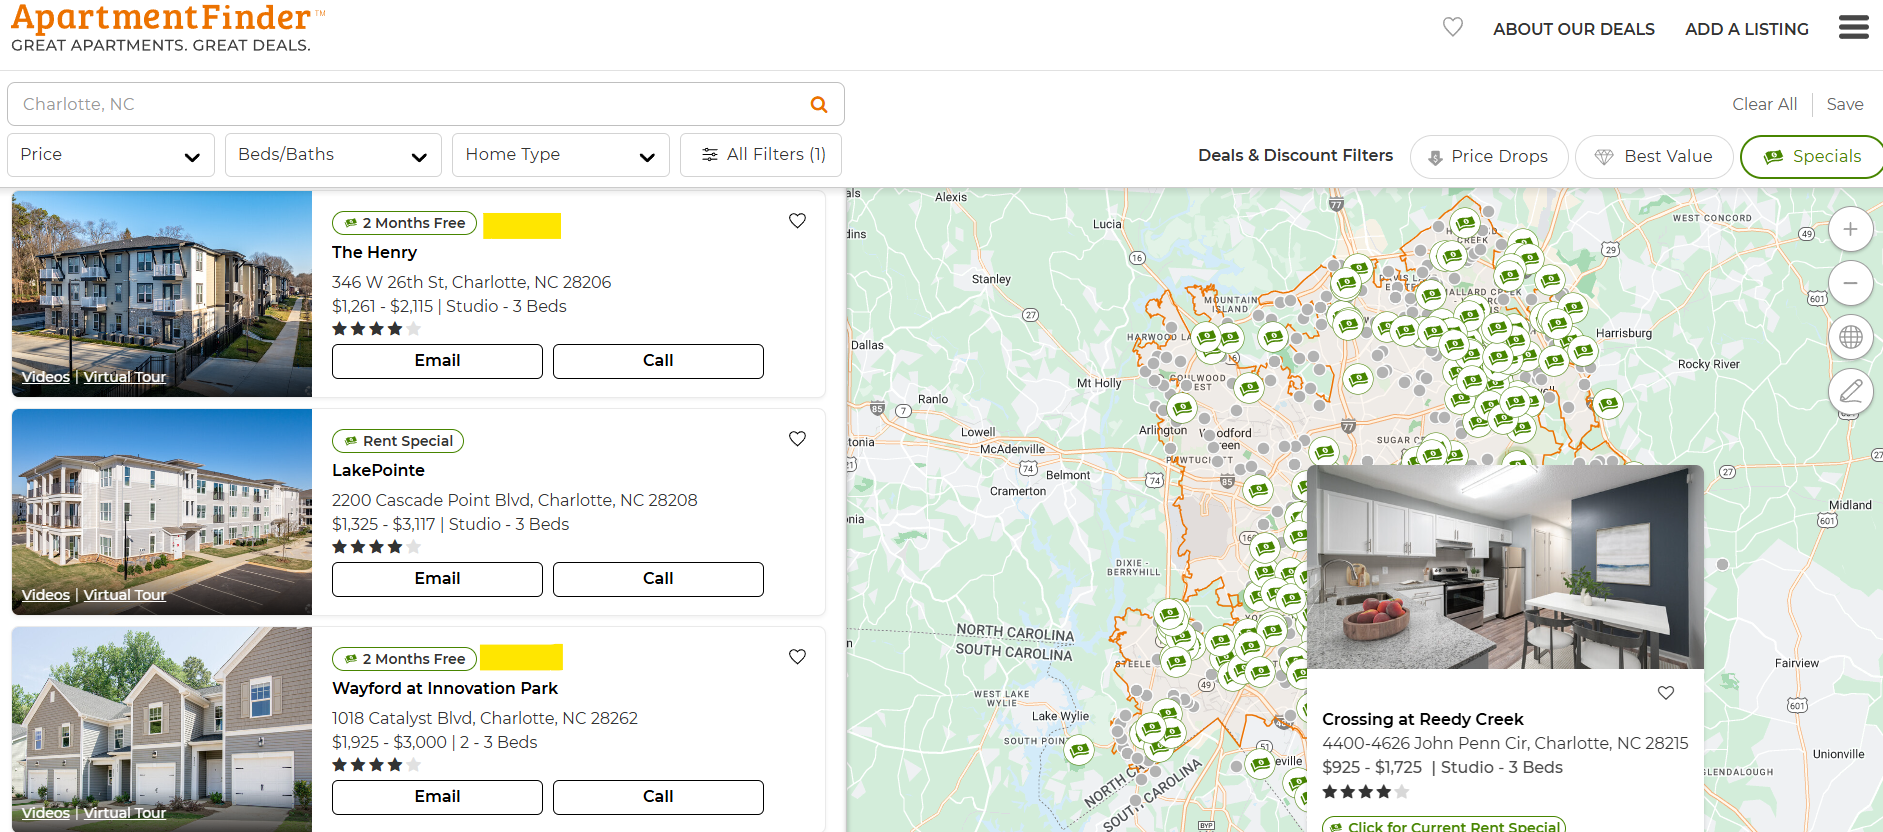Switch map to satellite globe view

point(1850,337)
